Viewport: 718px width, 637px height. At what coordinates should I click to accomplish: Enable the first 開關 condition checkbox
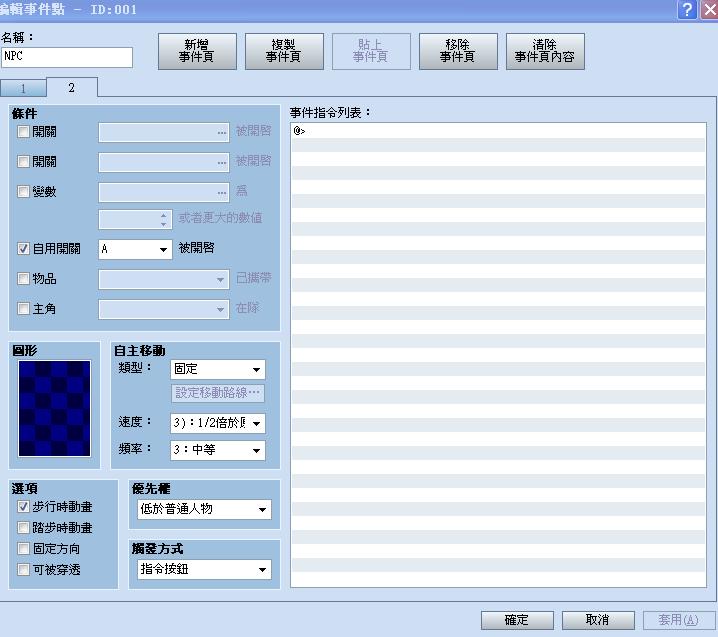(23, 132)
